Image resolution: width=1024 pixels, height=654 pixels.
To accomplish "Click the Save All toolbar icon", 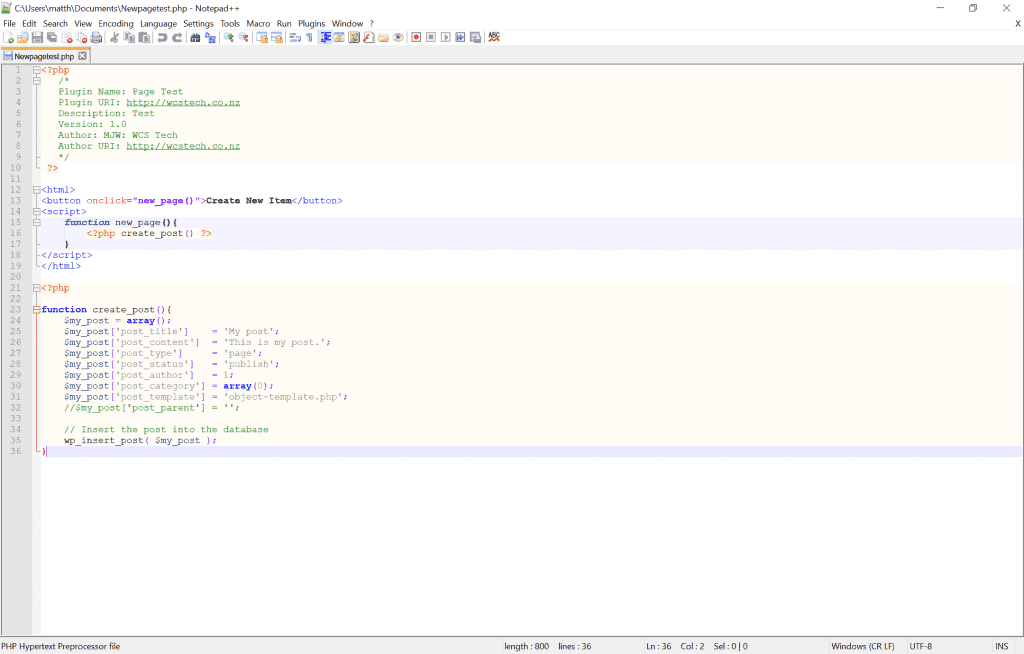I will point(52,37).
